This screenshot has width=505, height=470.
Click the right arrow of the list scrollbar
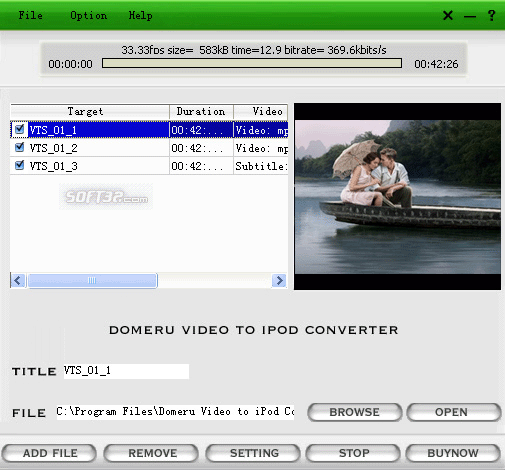(x=279, y=280)
